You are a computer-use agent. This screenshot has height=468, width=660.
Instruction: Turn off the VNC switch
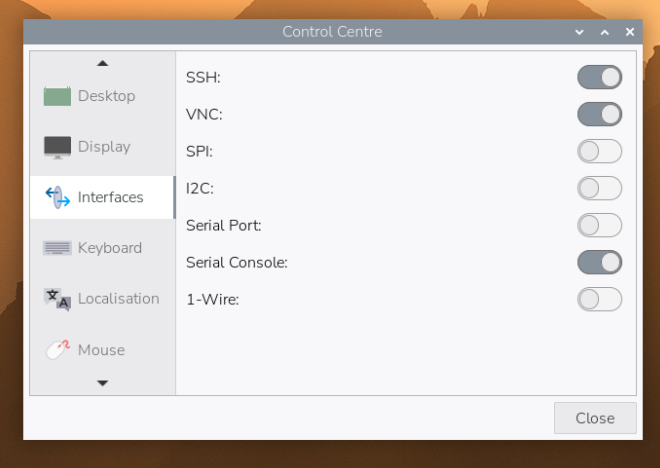pos(599,114)
